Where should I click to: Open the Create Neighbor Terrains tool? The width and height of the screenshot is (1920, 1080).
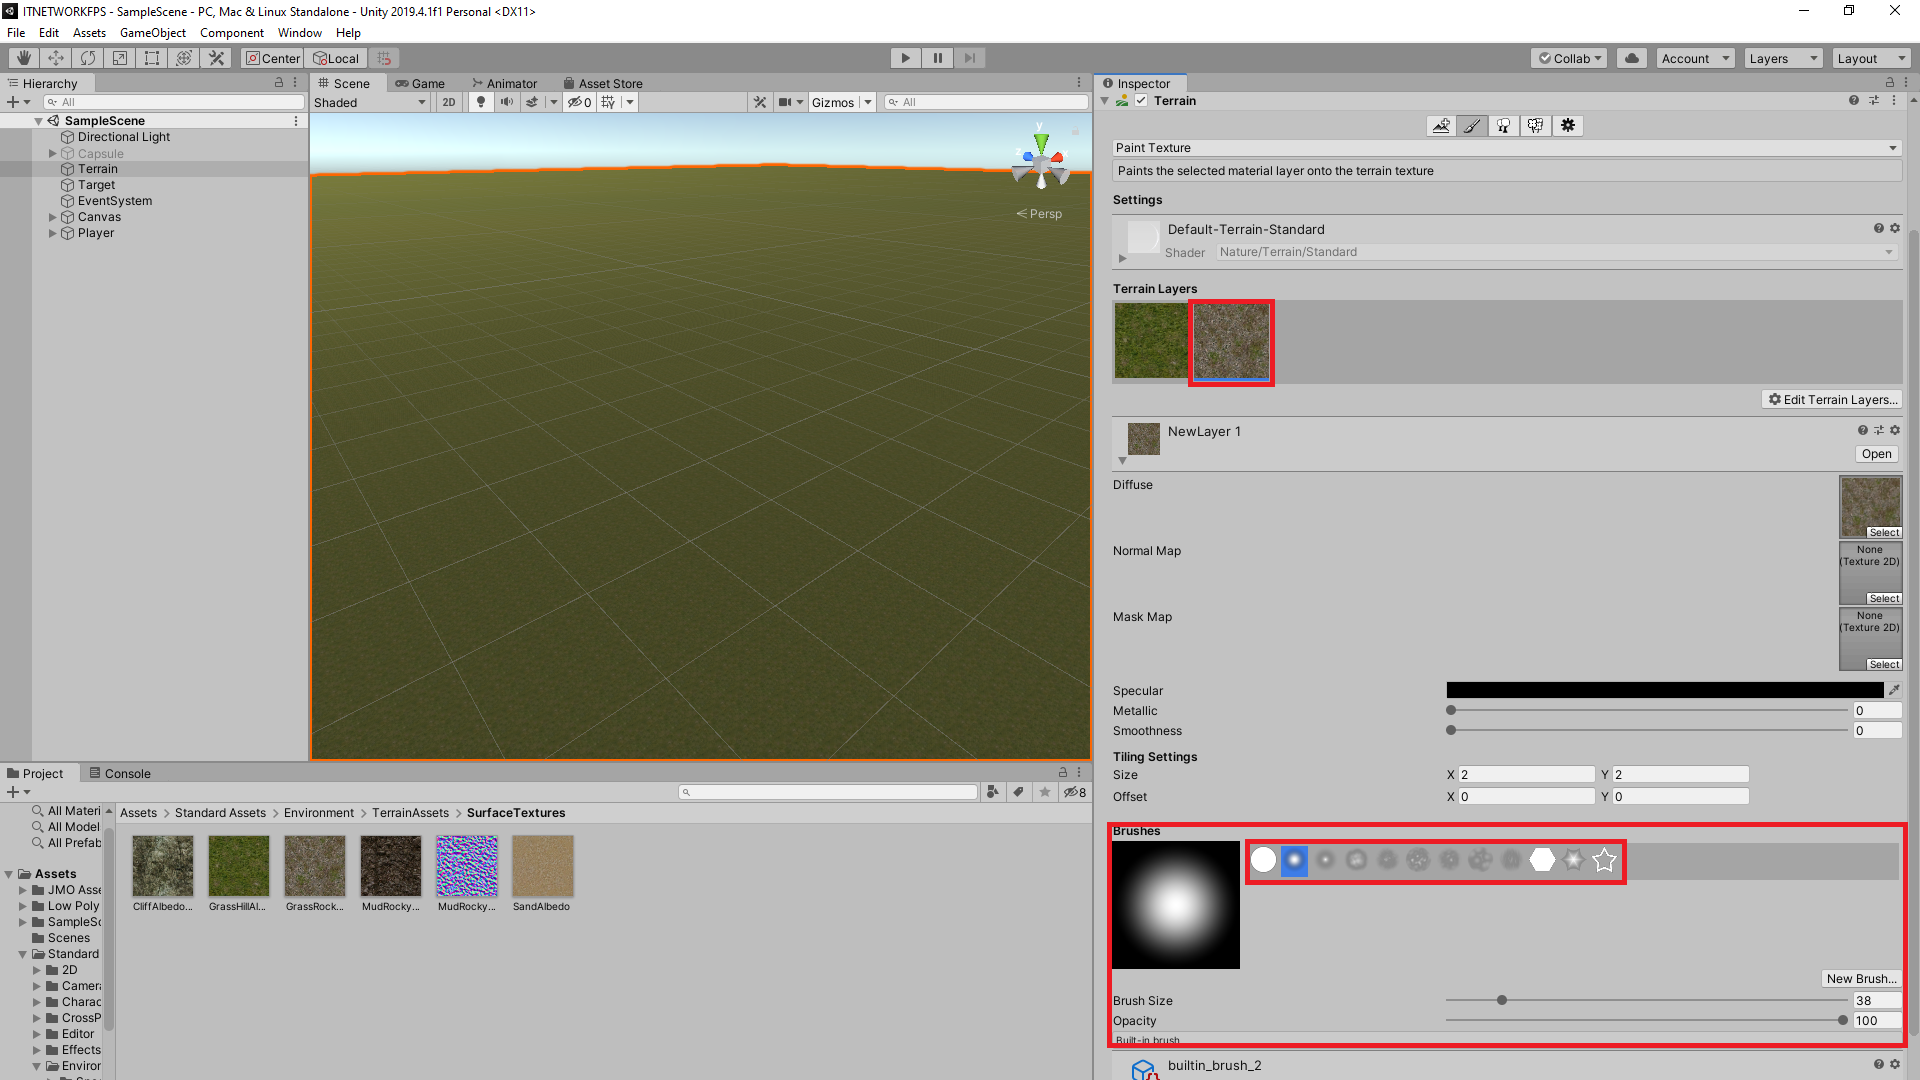pos(1441,125)
